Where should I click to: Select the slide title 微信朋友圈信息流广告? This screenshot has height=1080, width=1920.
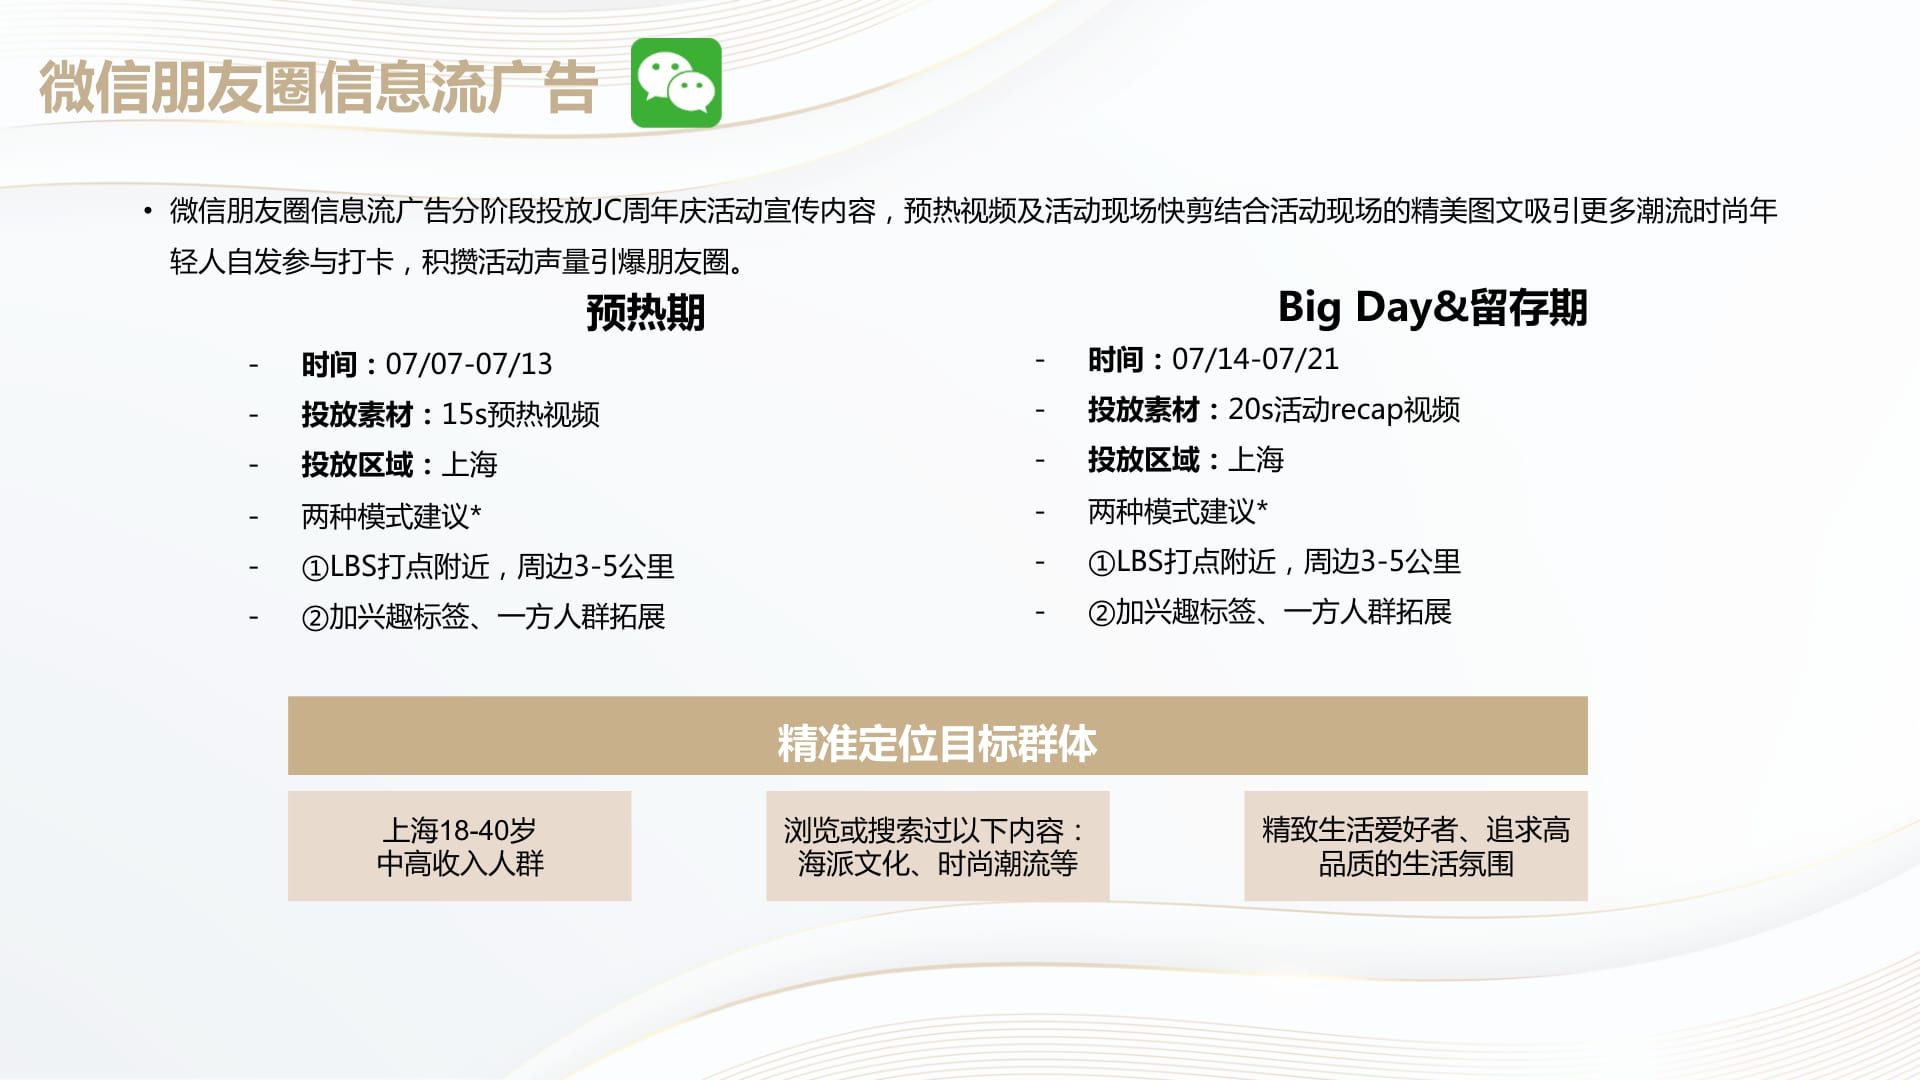point(318,87)
